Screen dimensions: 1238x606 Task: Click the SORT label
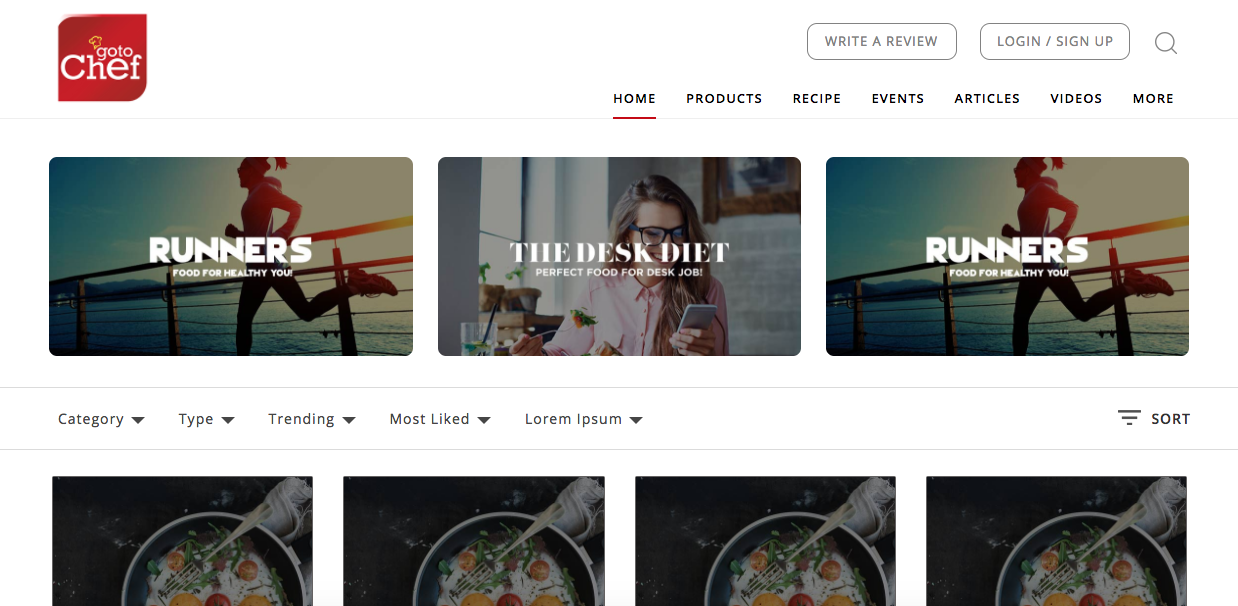click(x=1171, y=419)
